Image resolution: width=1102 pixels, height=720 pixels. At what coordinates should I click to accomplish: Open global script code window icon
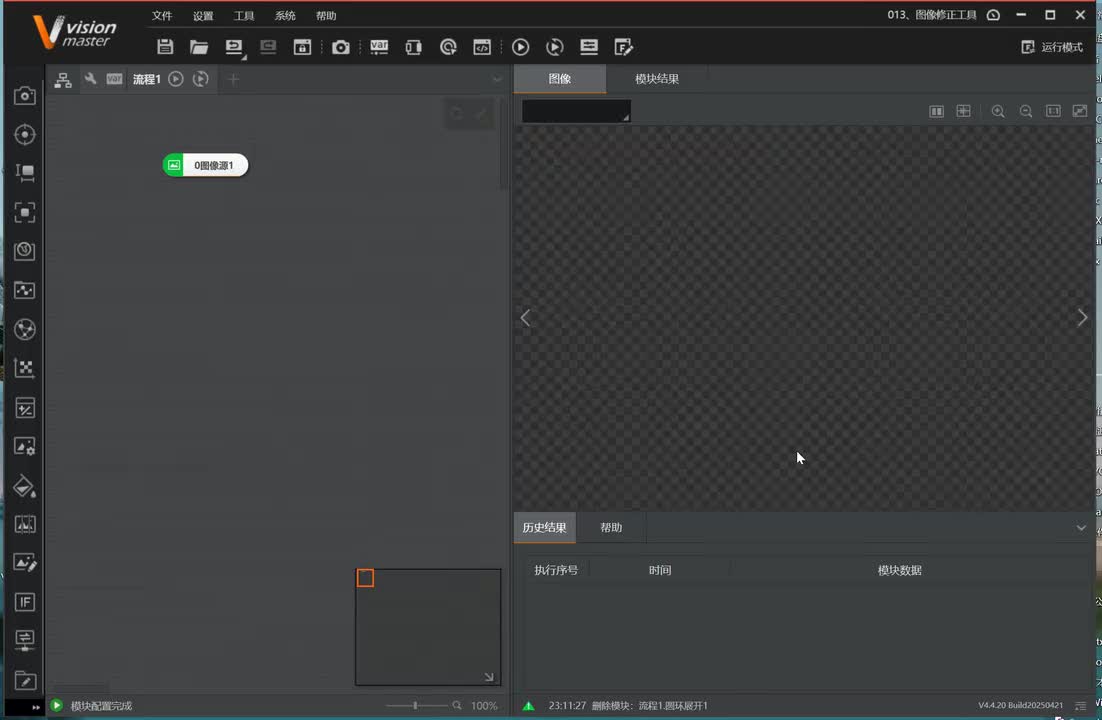(482, 47)
